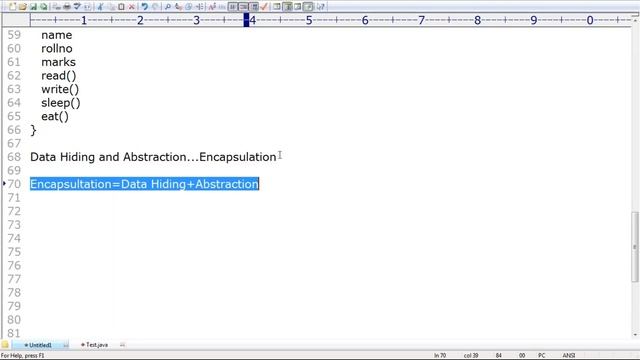Image resolution: width=640 pixels, height=360 pixels.
Task: Create a new document with New icon
Action: point(13,7)
